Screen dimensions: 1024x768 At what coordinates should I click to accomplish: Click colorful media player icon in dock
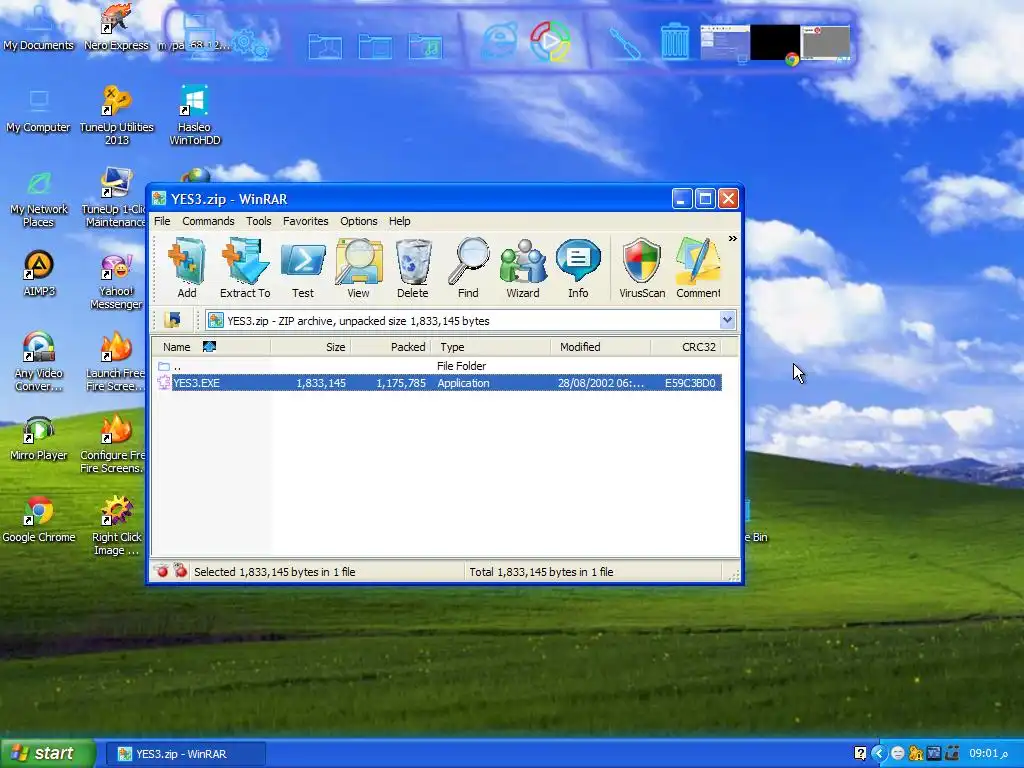[550, 41]
